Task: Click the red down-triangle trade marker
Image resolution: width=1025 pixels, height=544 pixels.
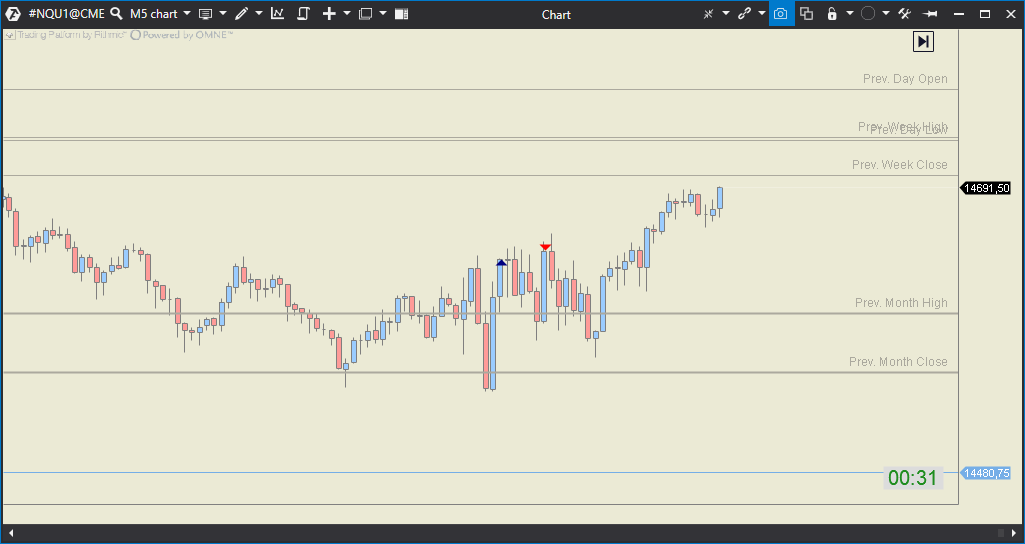Action: point(545,246)
